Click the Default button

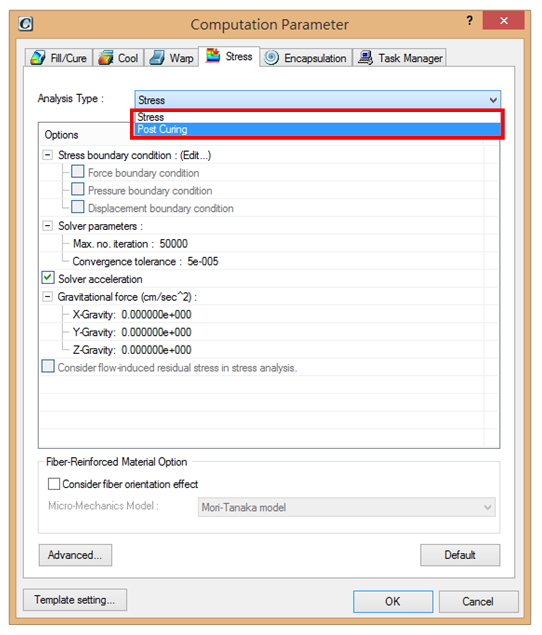(460, 555)
